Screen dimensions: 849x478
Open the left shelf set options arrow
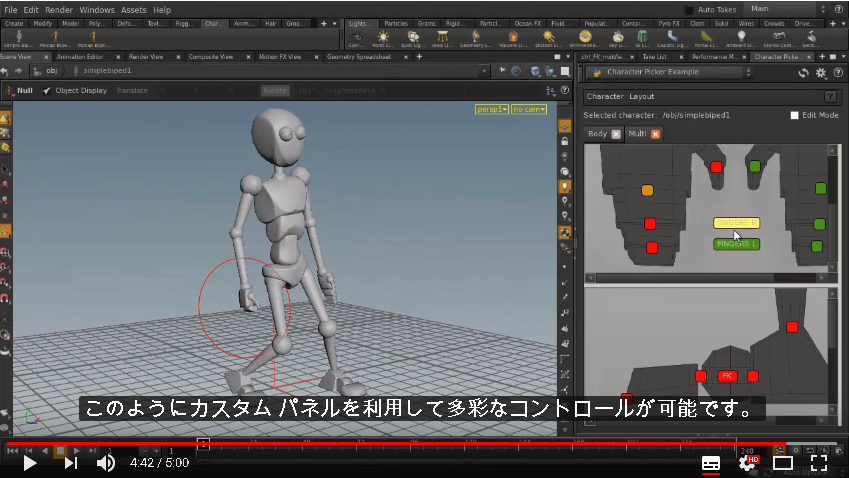334,23
